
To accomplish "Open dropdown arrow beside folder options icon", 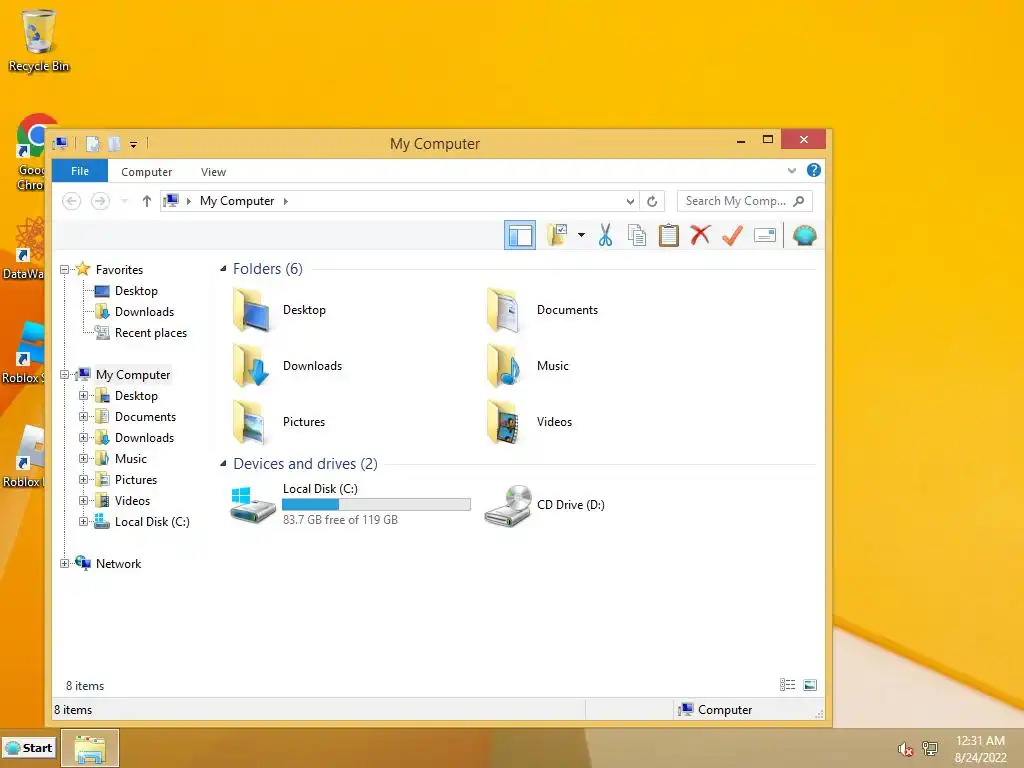I will [581, 235].
